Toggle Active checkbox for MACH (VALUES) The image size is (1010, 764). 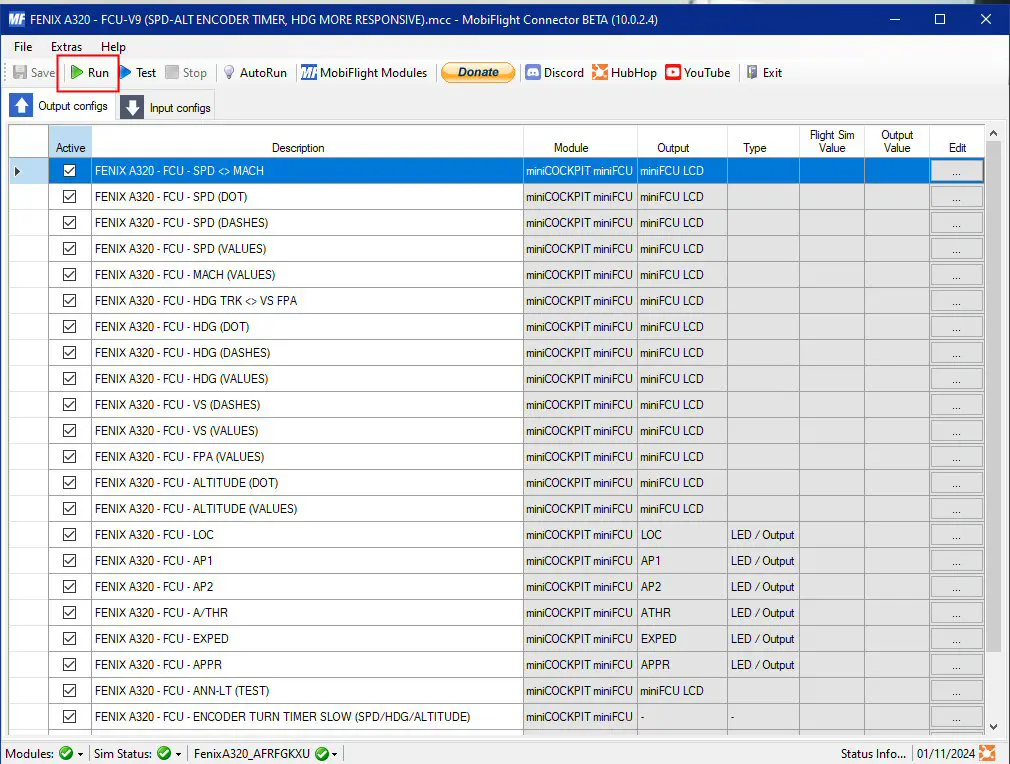[70, 274]
